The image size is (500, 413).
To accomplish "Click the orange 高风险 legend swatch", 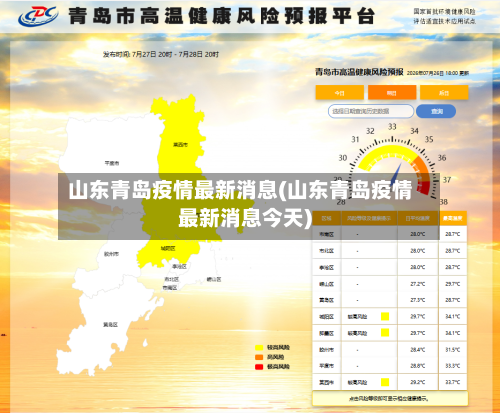I will (x=259, y=357).
